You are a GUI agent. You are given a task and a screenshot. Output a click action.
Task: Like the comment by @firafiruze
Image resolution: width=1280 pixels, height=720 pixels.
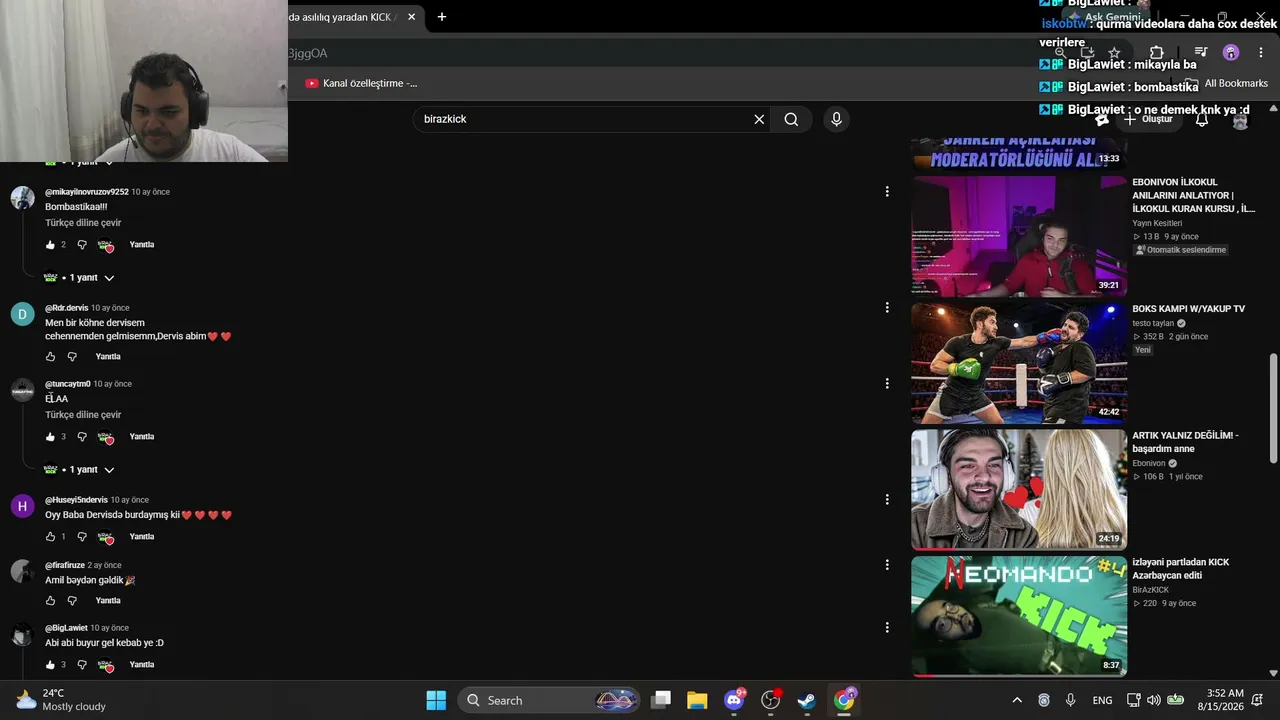50,601
